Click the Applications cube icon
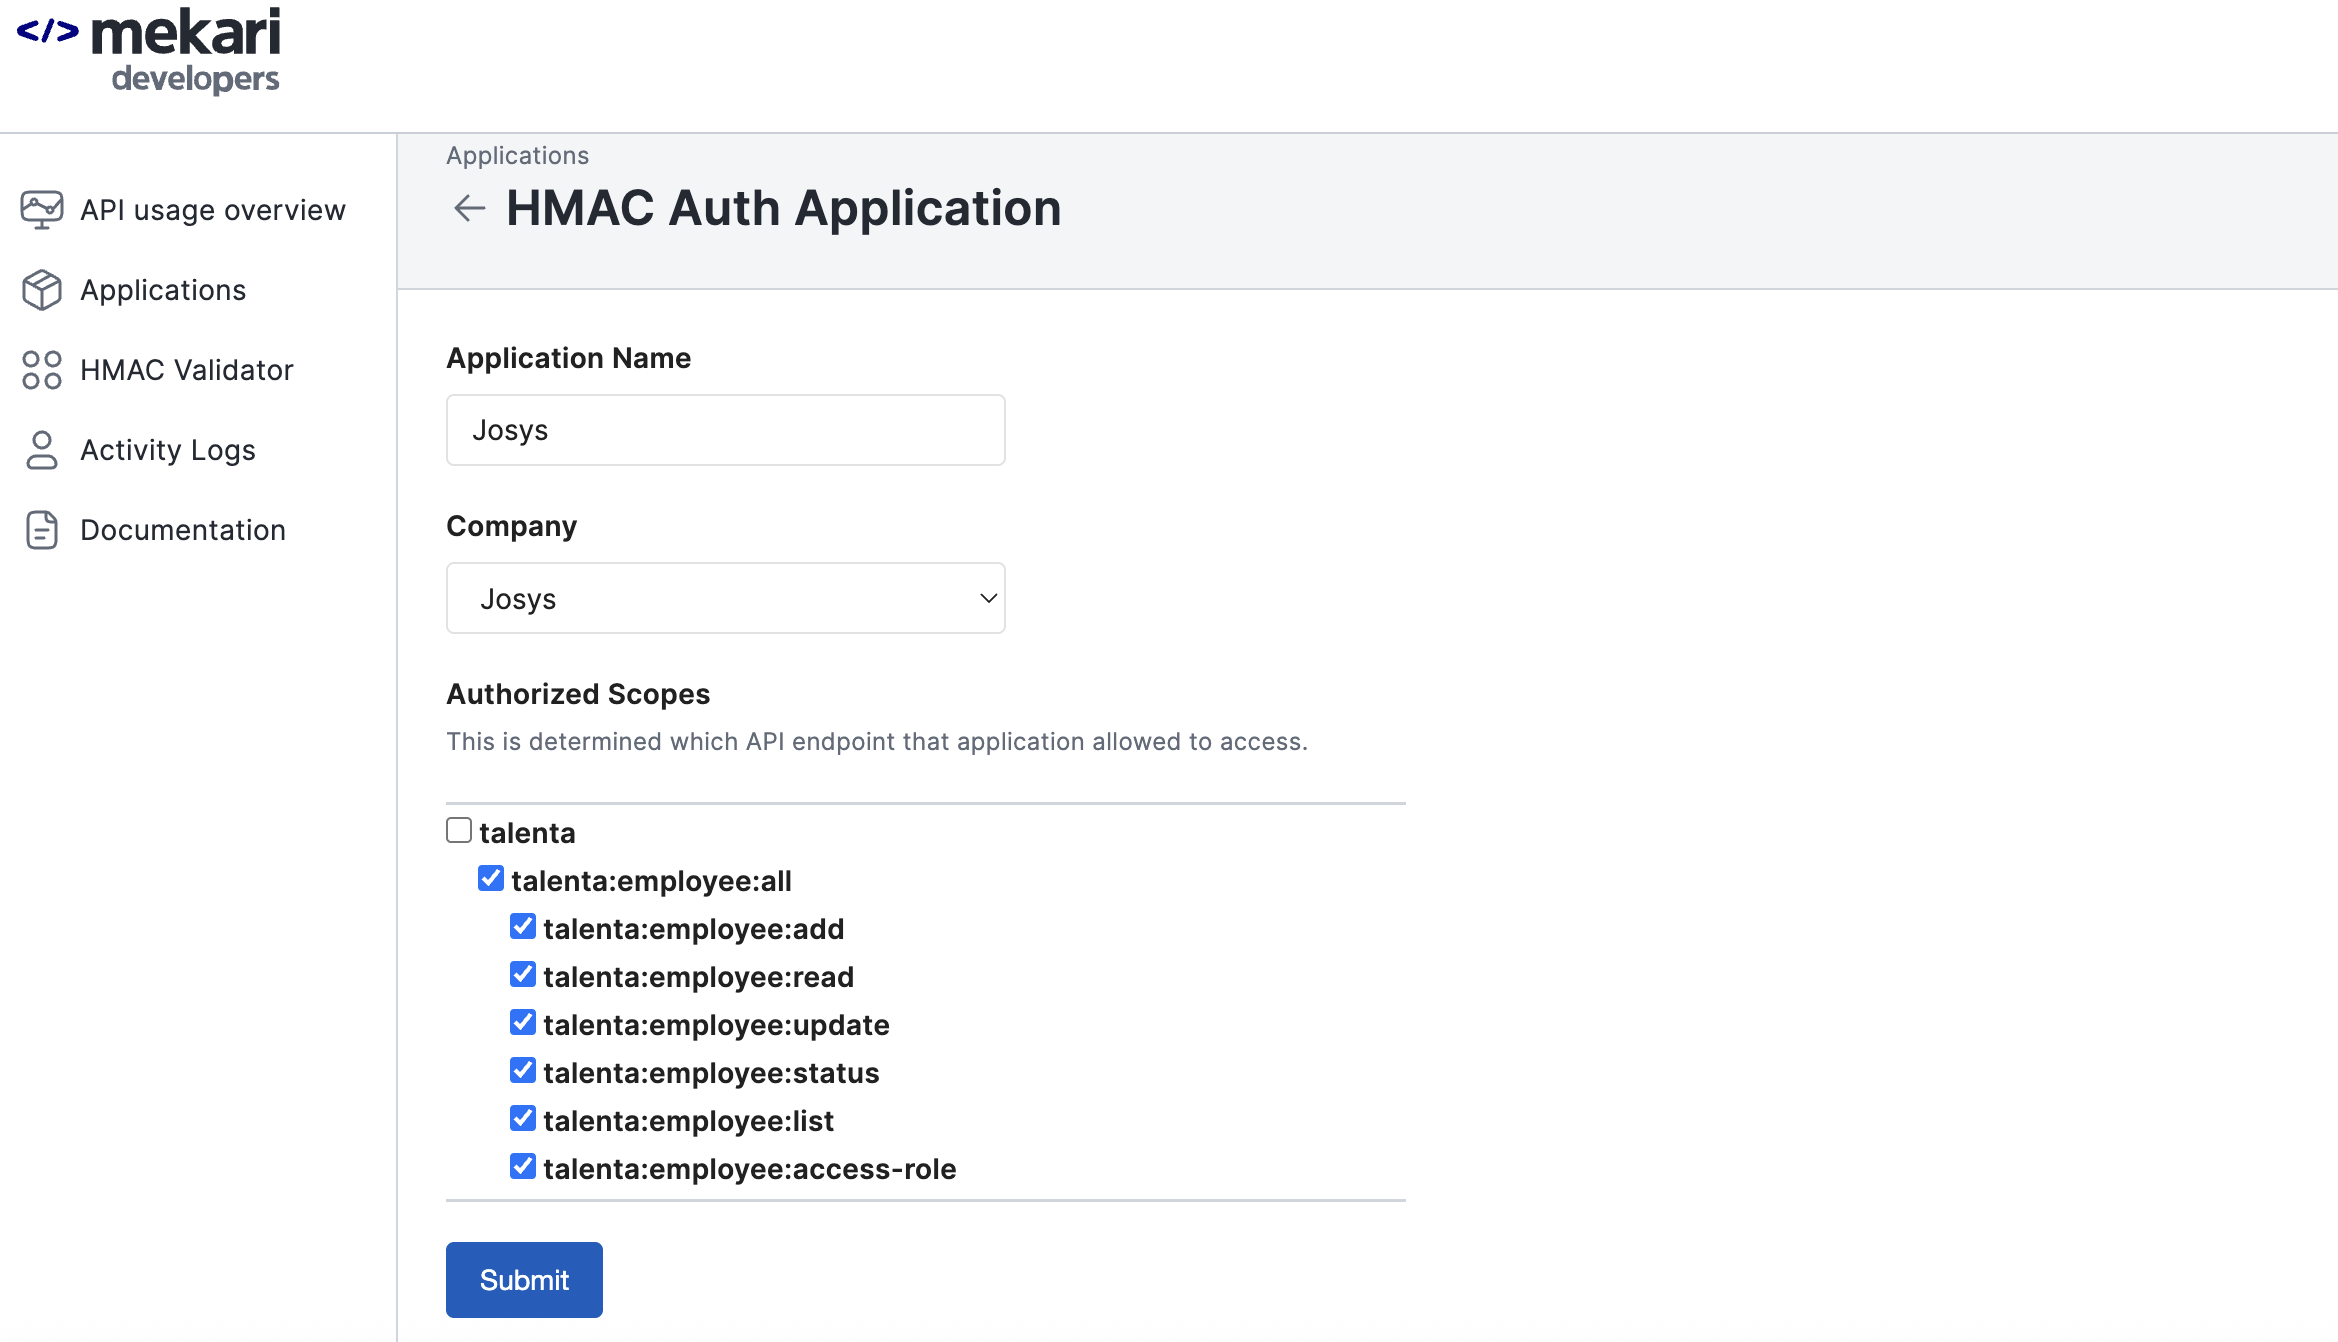 41,290
